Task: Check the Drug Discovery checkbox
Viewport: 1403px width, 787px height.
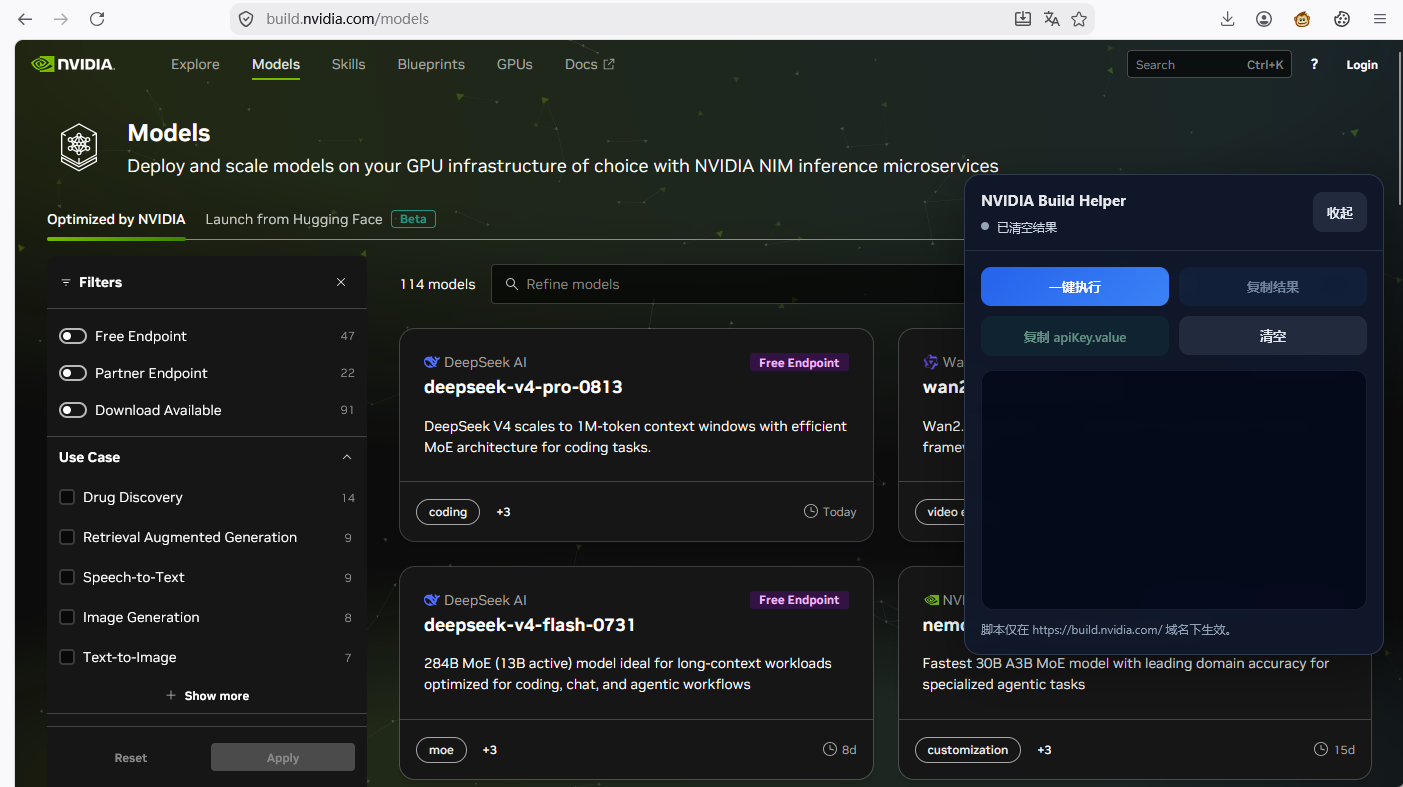Action: (x=67, y=497)
